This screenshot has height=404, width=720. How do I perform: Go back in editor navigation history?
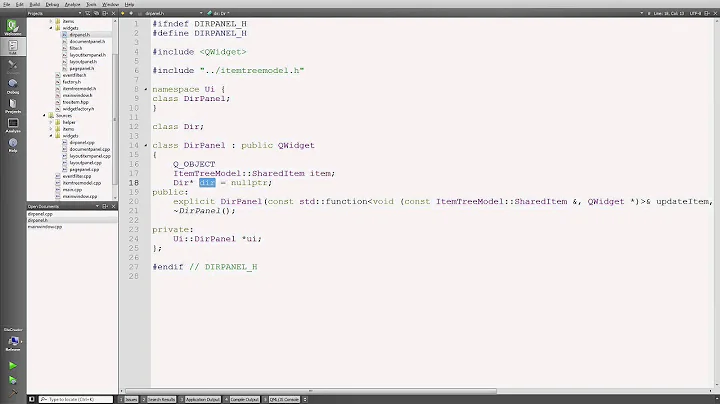[x=123, y=13]
